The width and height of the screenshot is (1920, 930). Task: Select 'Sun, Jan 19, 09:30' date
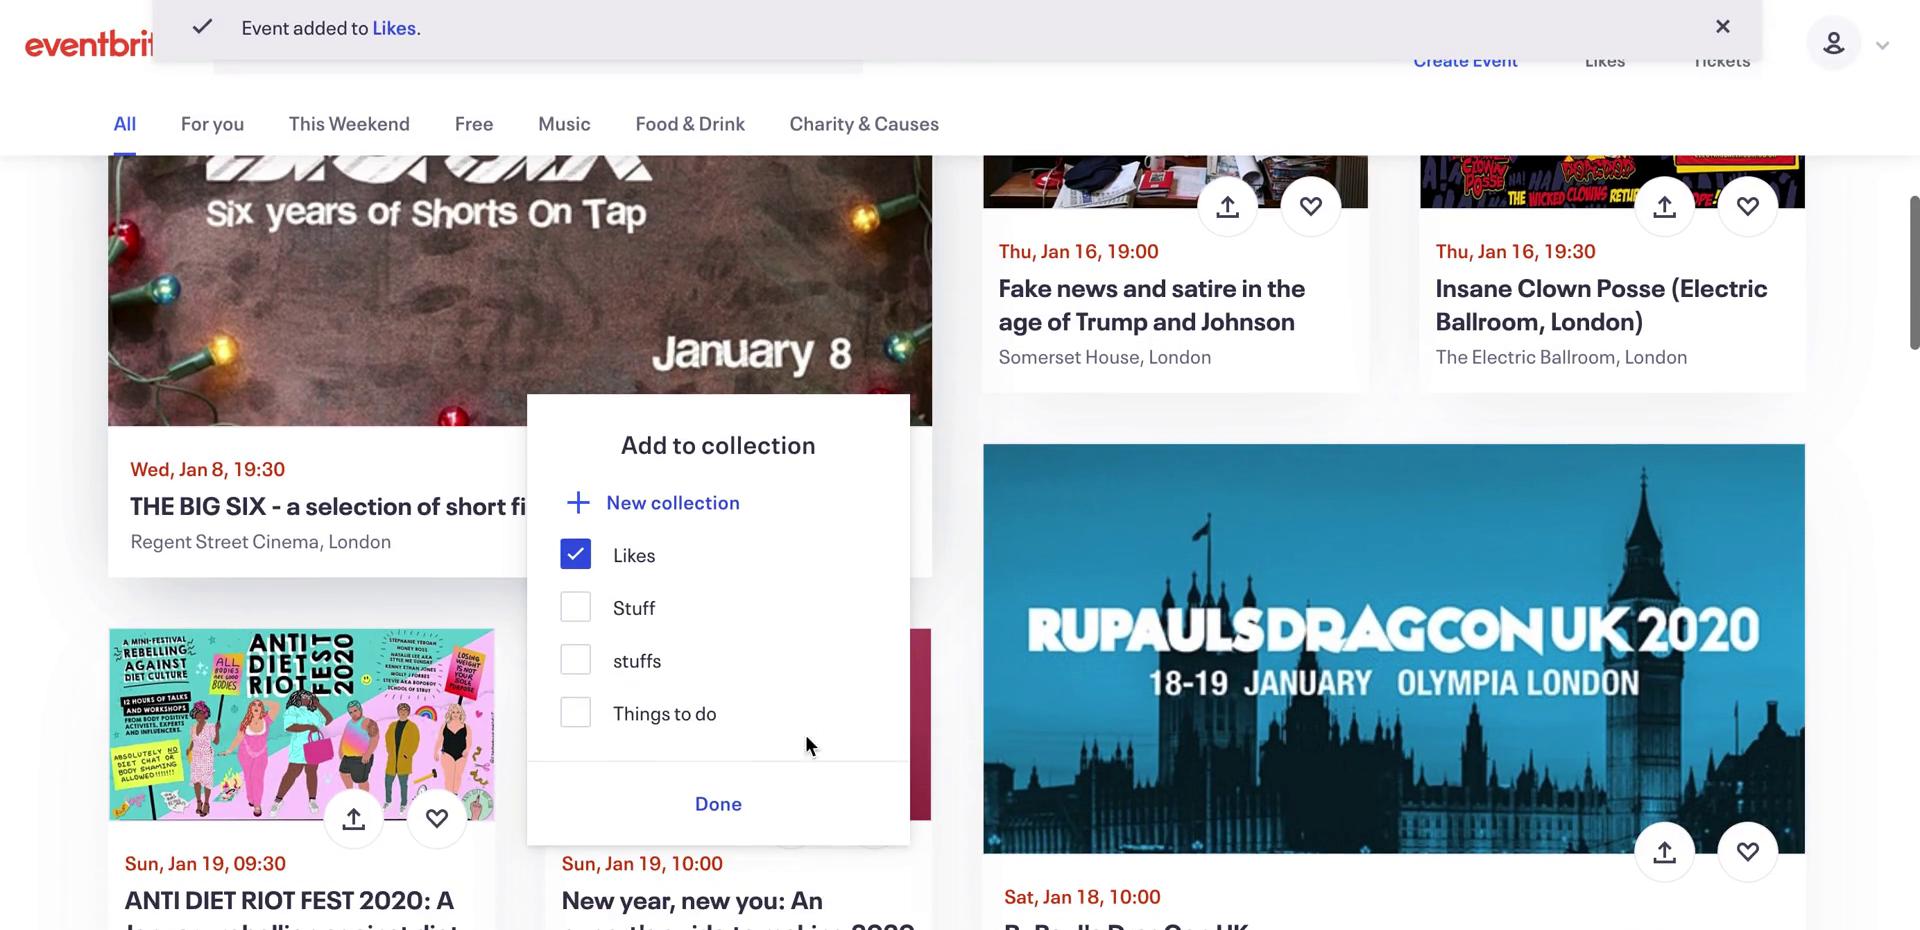[x=205, y=863]
